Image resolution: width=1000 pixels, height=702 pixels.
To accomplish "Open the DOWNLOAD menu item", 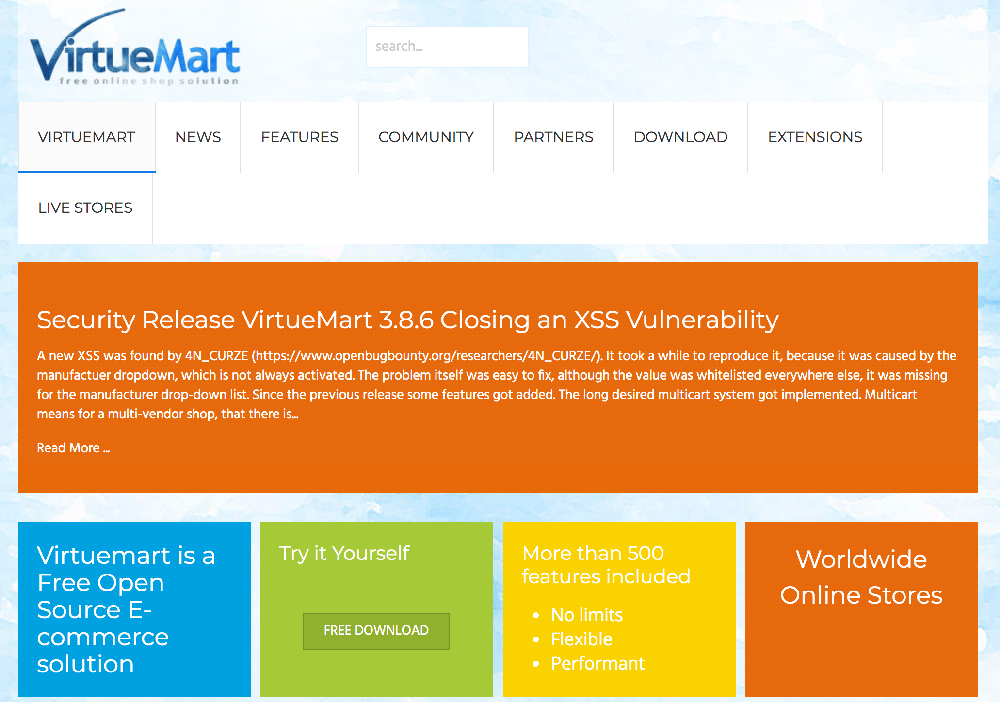I will tap(680, 137).
